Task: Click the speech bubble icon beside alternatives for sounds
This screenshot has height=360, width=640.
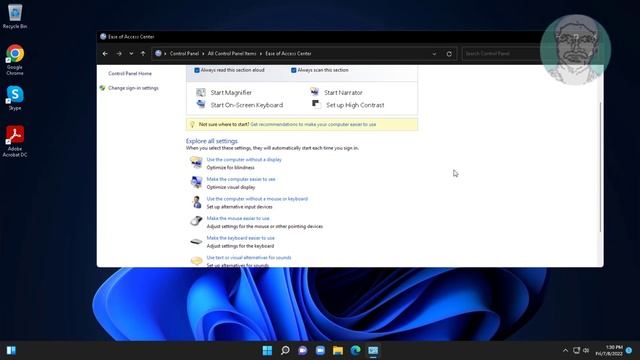Action: click(196, 260)
